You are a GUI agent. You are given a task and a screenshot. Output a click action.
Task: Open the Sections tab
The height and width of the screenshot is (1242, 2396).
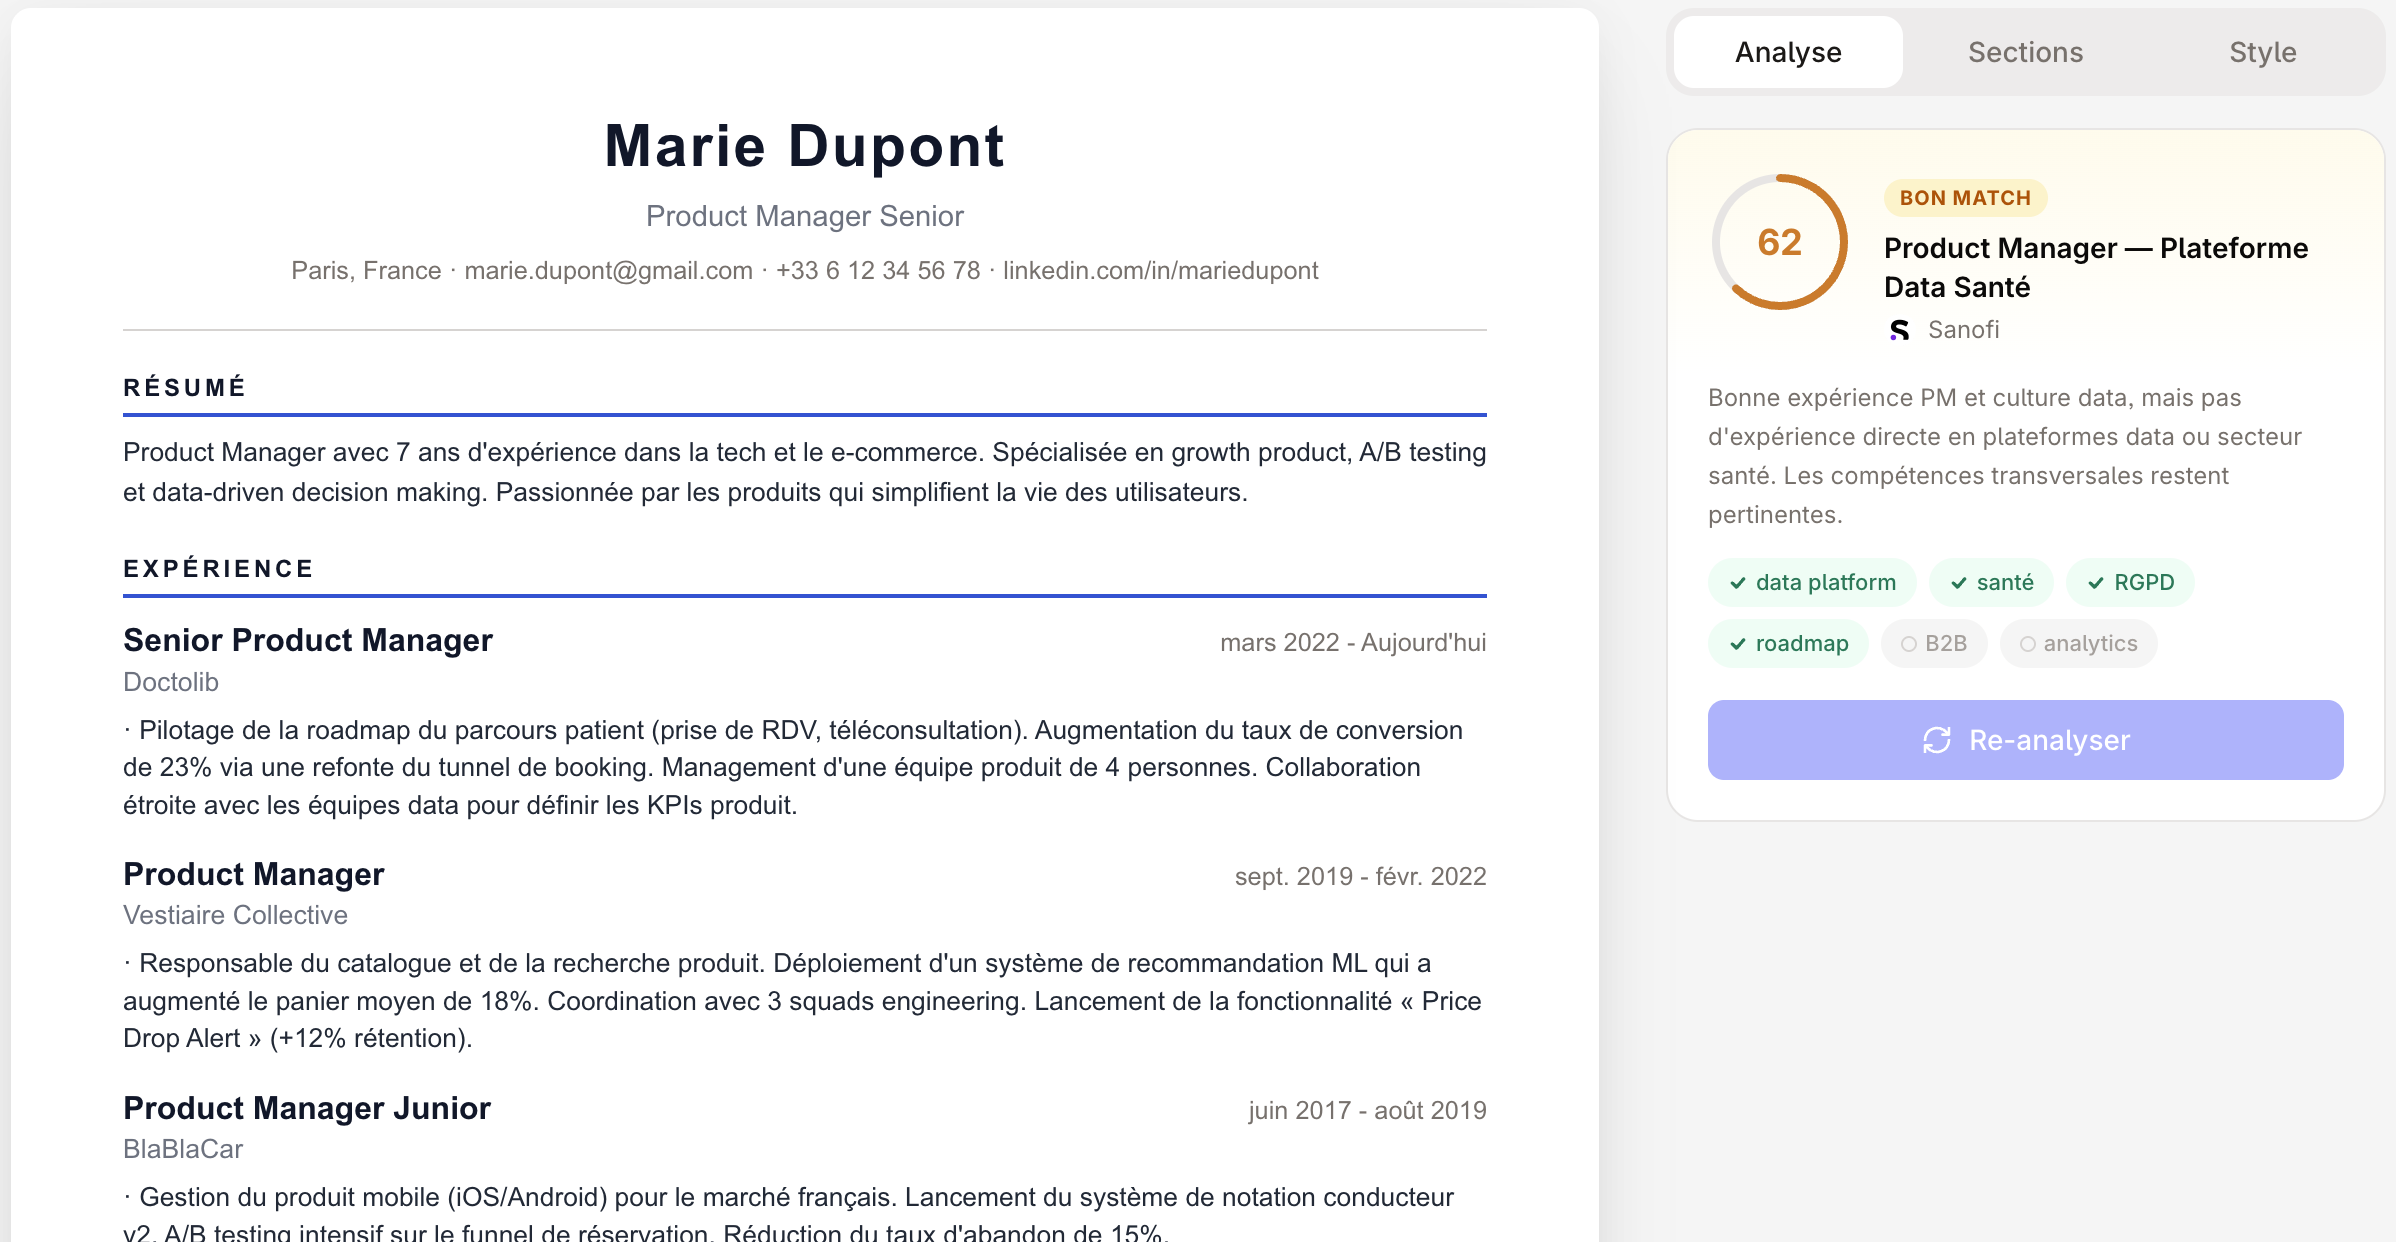[2025, 52]
